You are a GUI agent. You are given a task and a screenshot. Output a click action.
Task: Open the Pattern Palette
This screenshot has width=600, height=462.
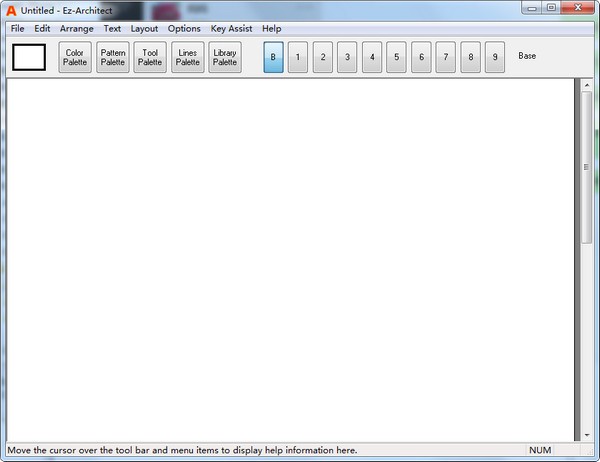coord(113,57)
